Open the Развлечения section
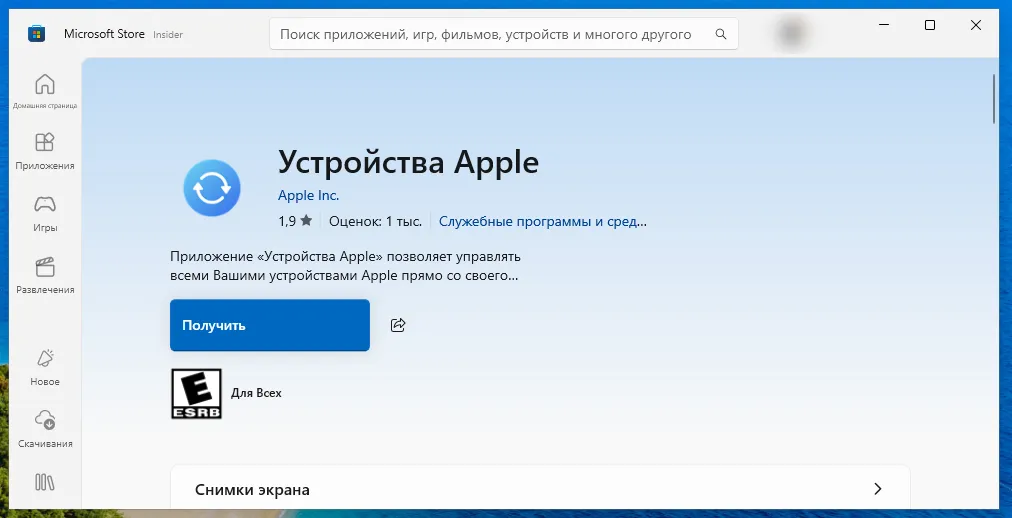Image resolution: width=1012 pixels, height=518 pixels. click(45, 275)
